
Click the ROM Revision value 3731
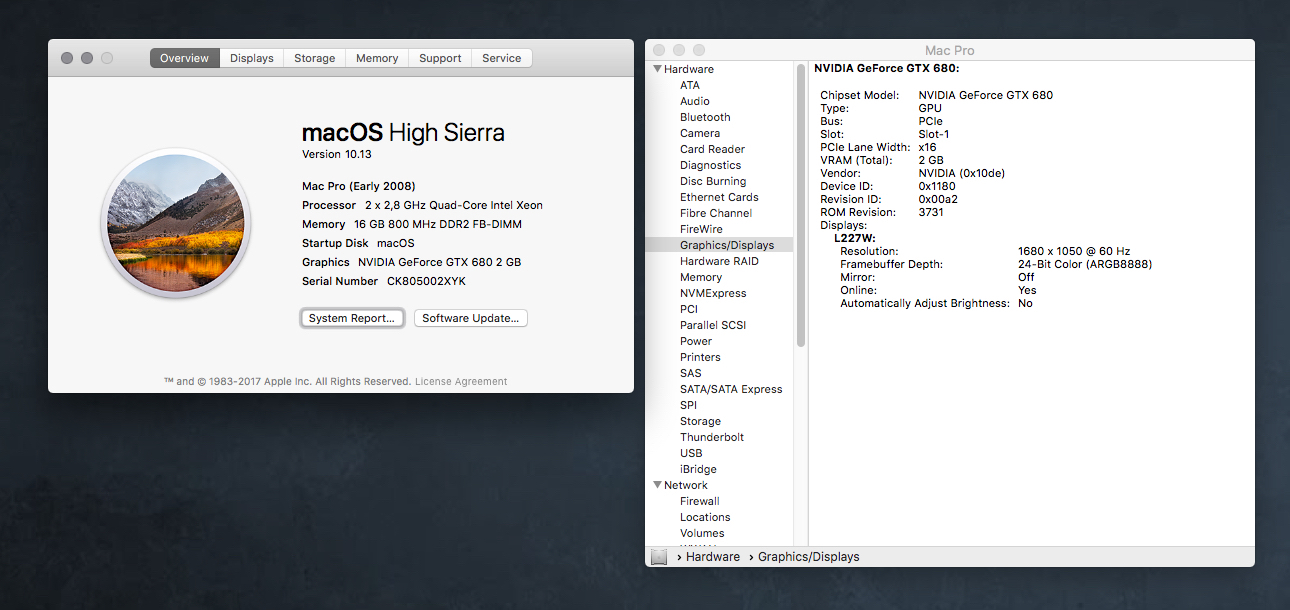click(x=931, y=212)
